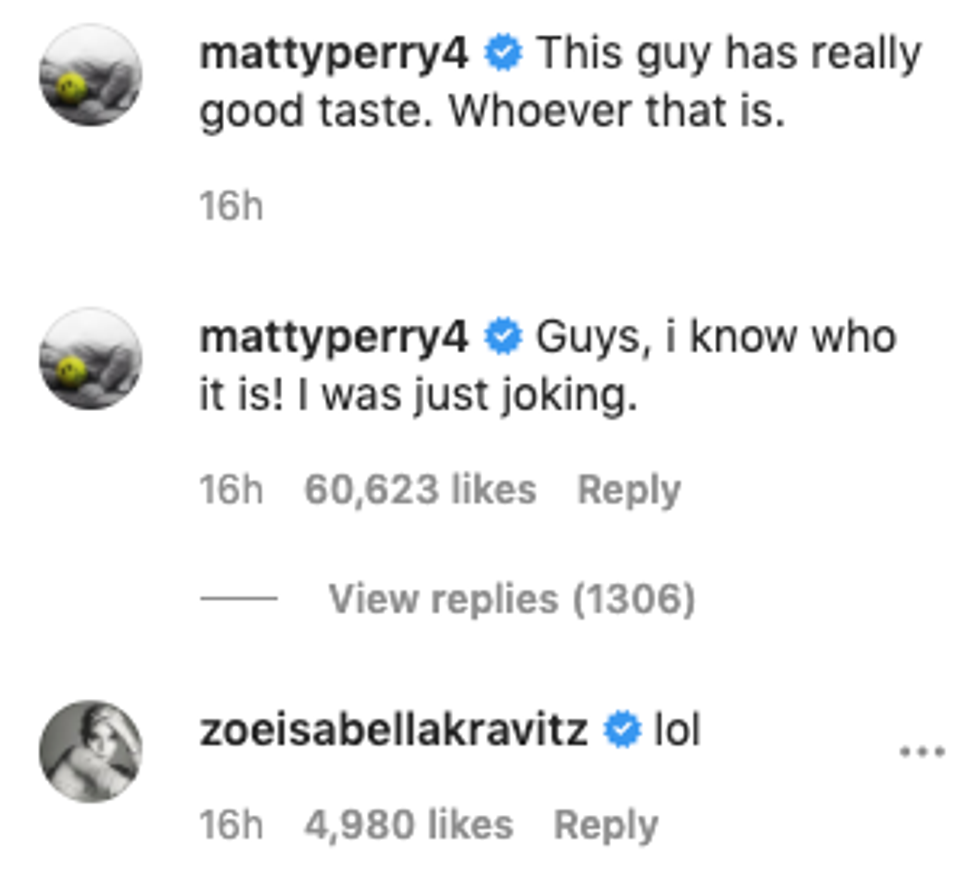The image size is (980, 893).
Task: Open the avatar beside "Guys, i know who" comment
Action: coord(91,359)
